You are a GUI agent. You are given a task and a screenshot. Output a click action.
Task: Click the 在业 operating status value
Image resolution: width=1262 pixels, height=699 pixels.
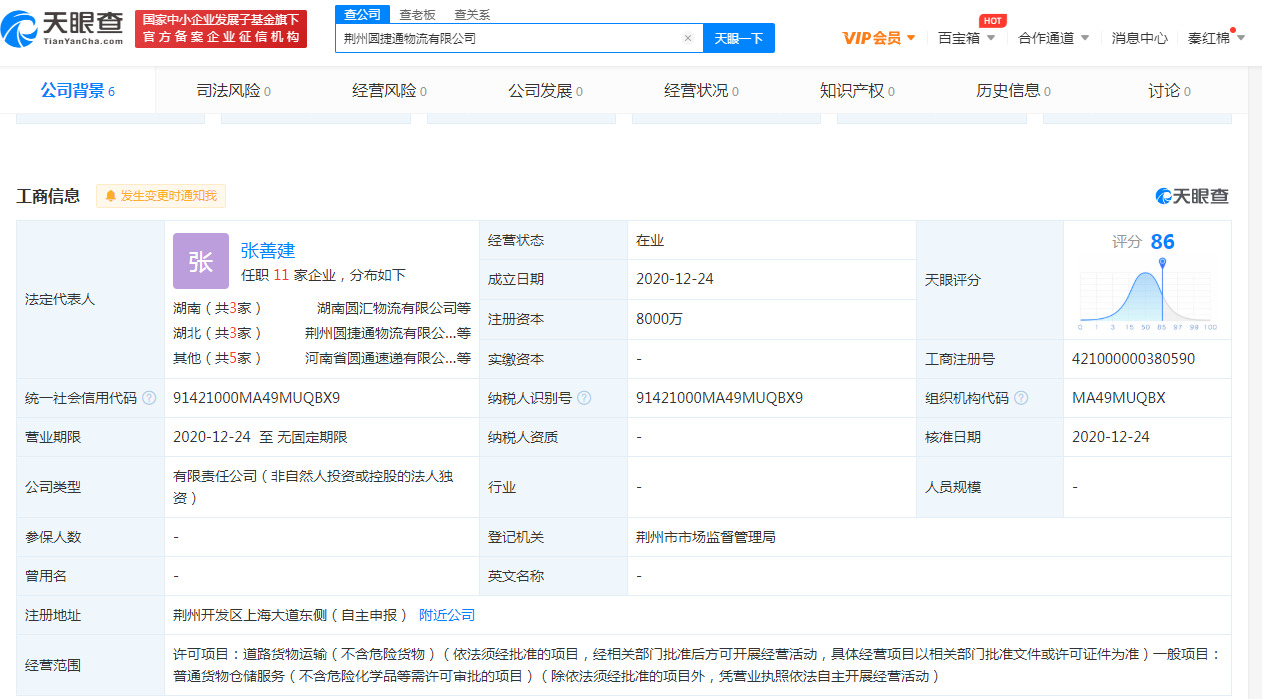point(650,240)
